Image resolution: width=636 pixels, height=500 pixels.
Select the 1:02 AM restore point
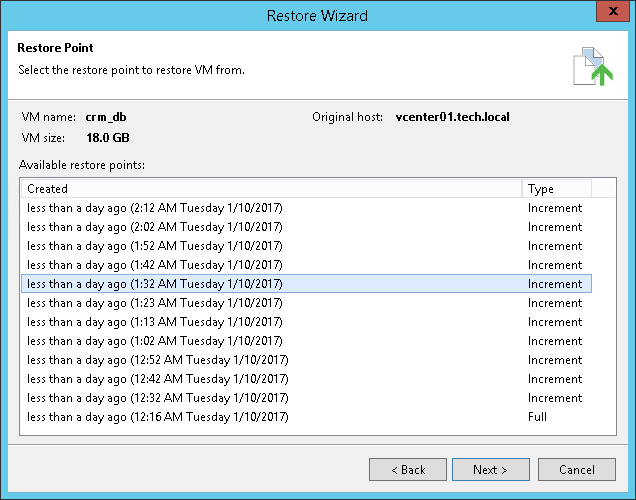tap(307, 341)
